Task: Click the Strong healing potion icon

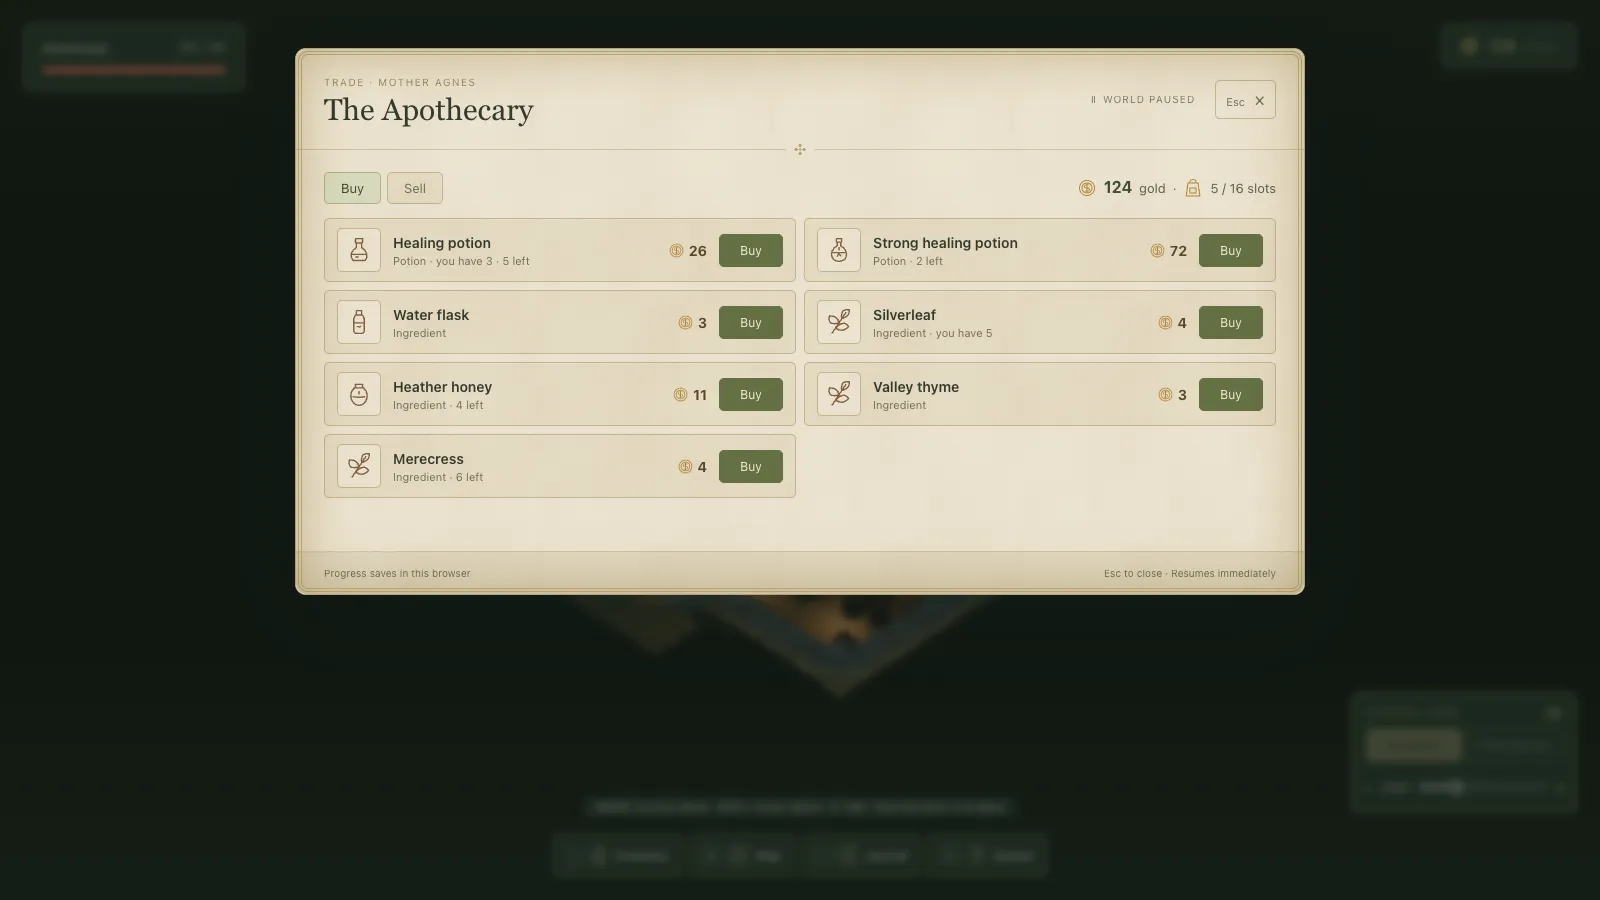Action: [x=839, y=250]
